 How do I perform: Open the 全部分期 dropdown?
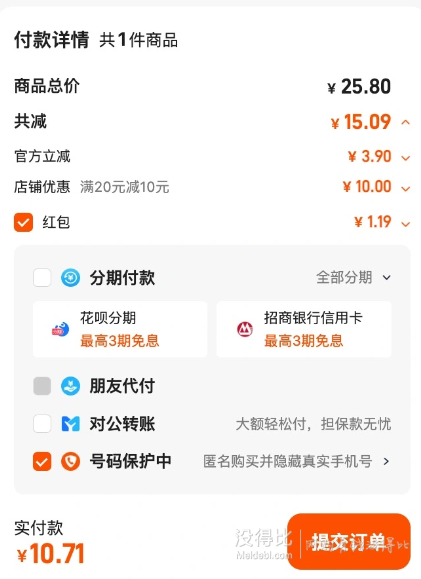click(x=353, y=277)
